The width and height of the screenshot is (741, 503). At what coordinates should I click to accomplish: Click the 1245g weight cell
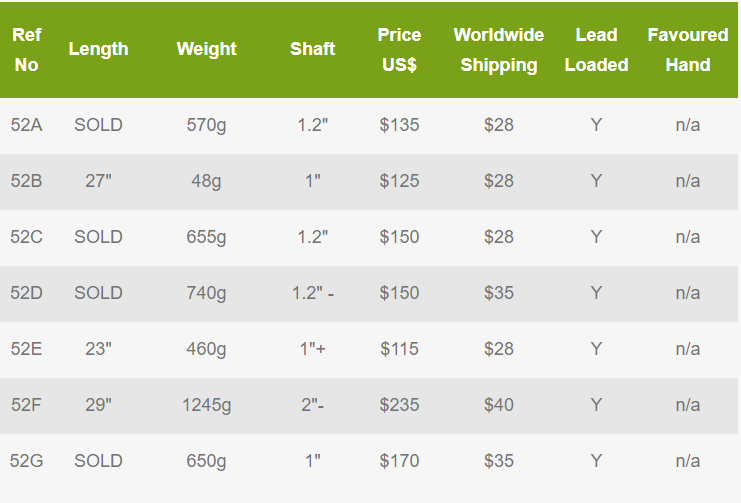click(x=207, y=405)
